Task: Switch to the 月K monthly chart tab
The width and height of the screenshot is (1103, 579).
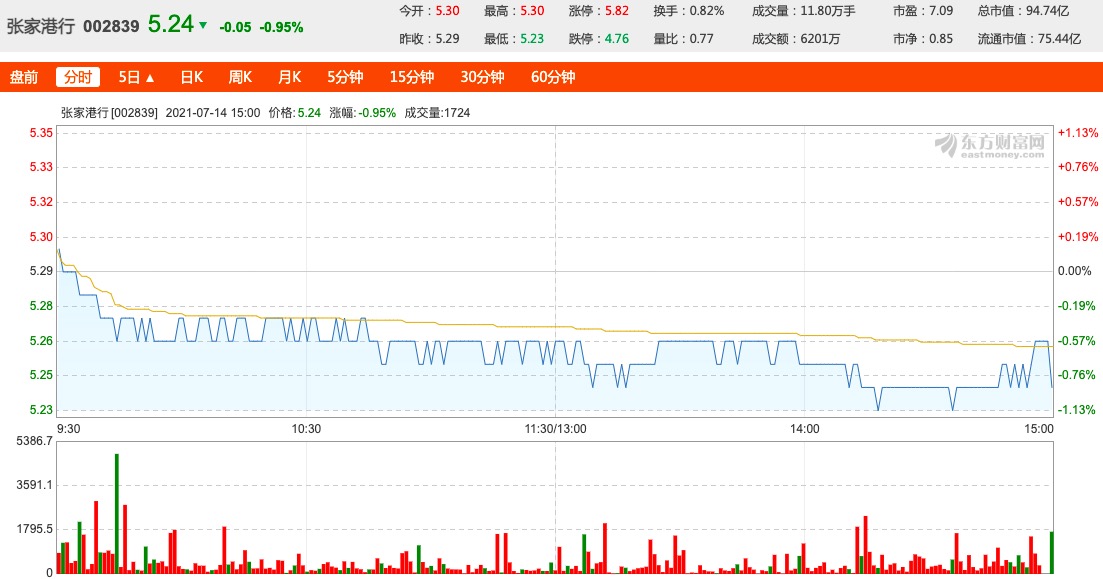Action: click(x=289, y=77)
